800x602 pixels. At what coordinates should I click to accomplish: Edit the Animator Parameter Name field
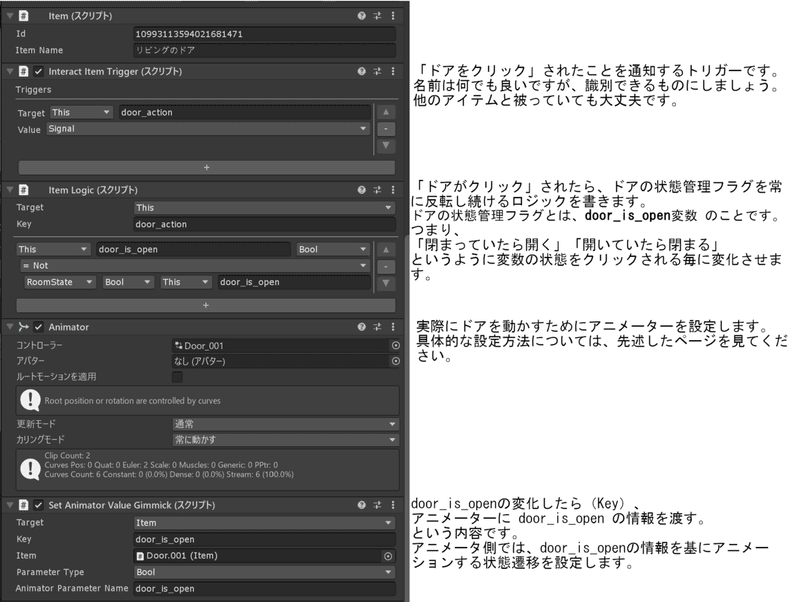coord(264,589)
